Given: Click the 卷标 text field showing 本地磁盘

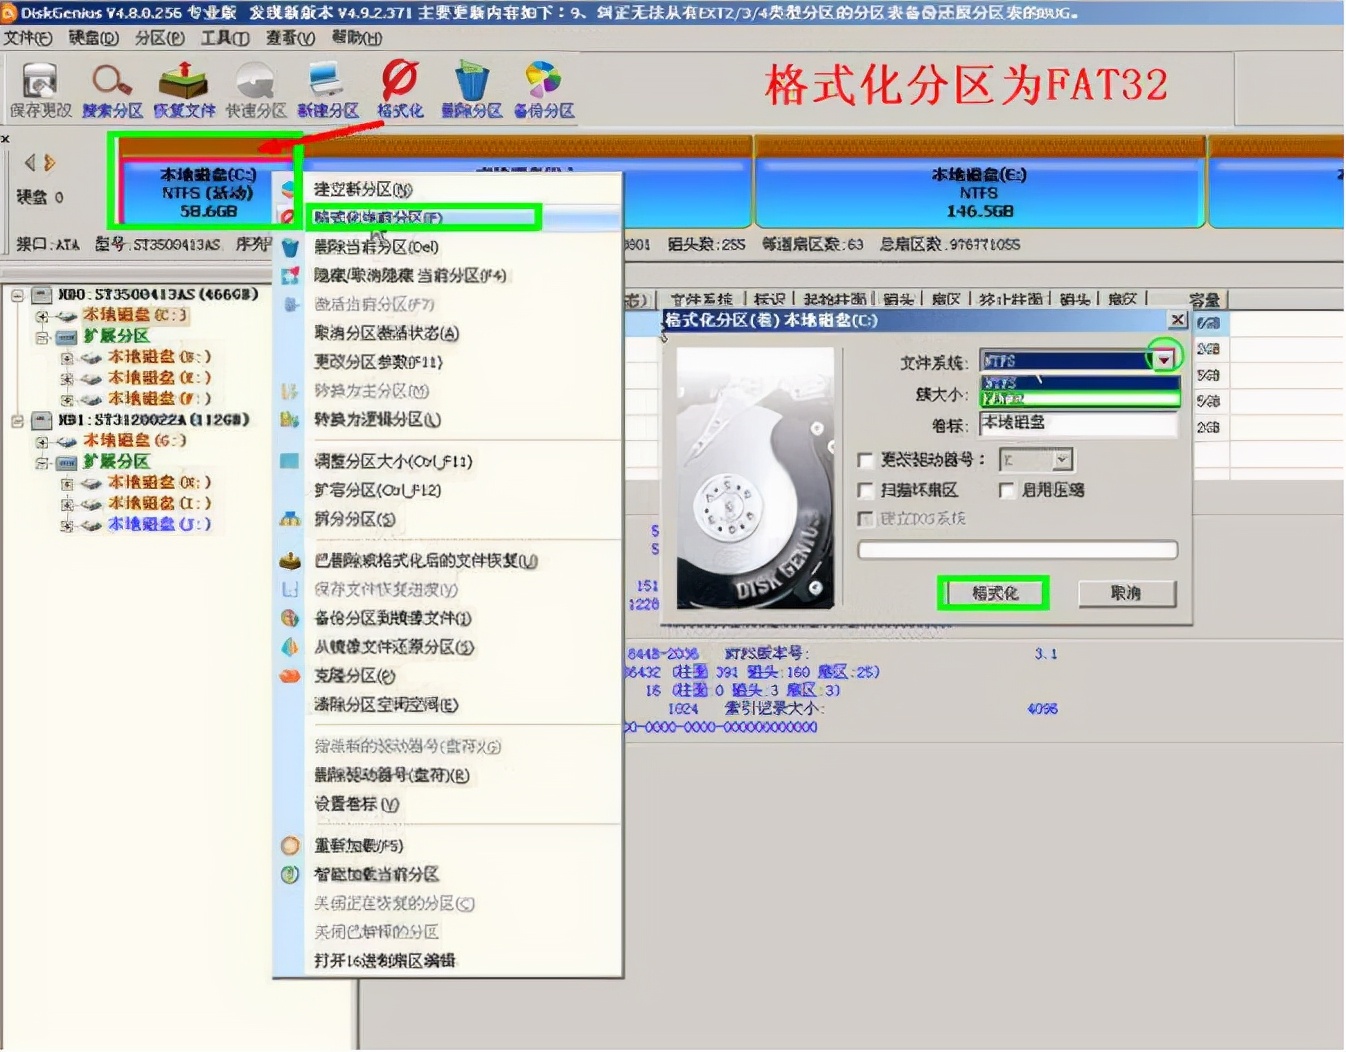Looking at the screenshot, I should pos(1078,425).
